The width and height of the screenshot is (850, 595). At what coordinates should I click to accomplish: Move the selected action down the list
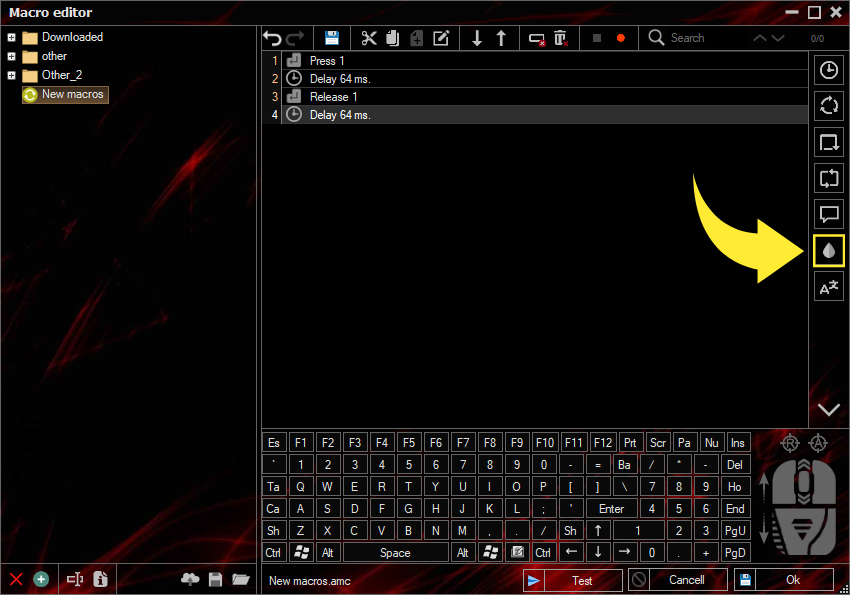tap(477, 37)
